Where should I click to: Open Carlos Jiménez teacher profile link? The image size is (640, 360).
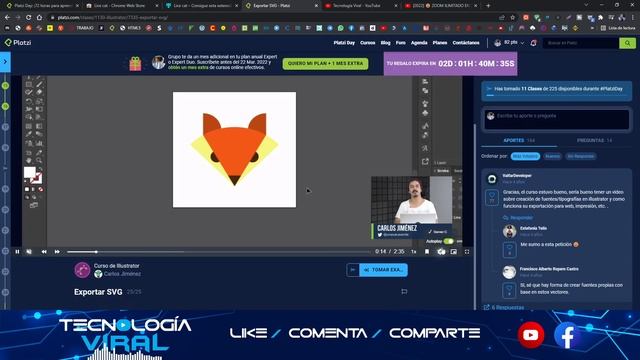[122, 274]
